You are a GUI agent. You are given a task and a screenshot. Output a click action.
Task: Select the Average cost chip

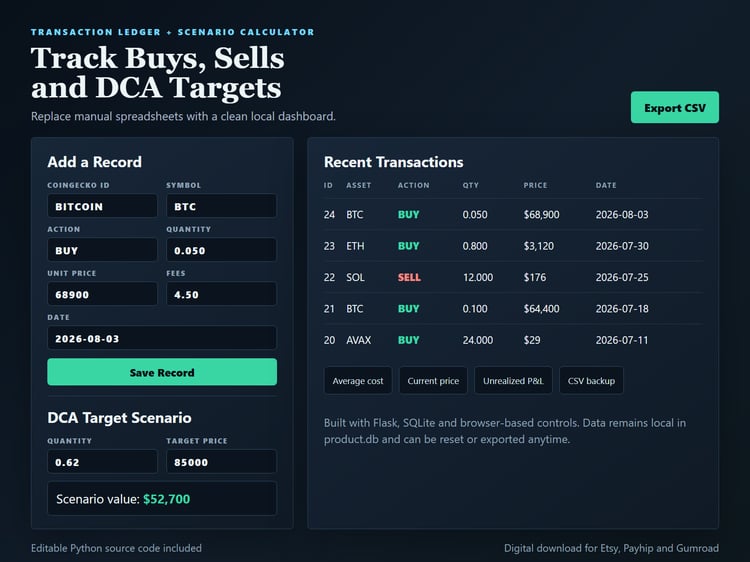pos(358,381)
